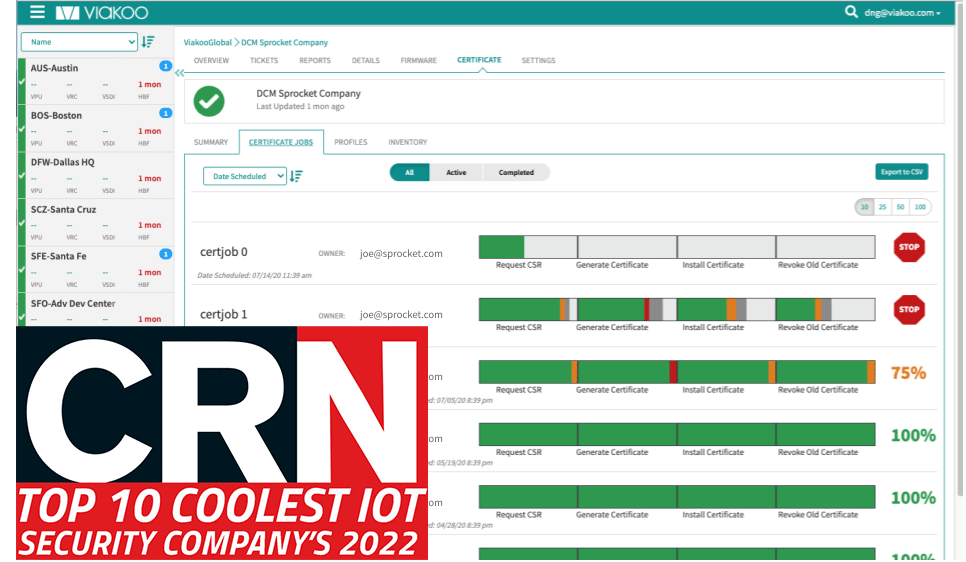Stop certjob 0
The width and height of the screenshot is (966, 562).
click(909, 247)
